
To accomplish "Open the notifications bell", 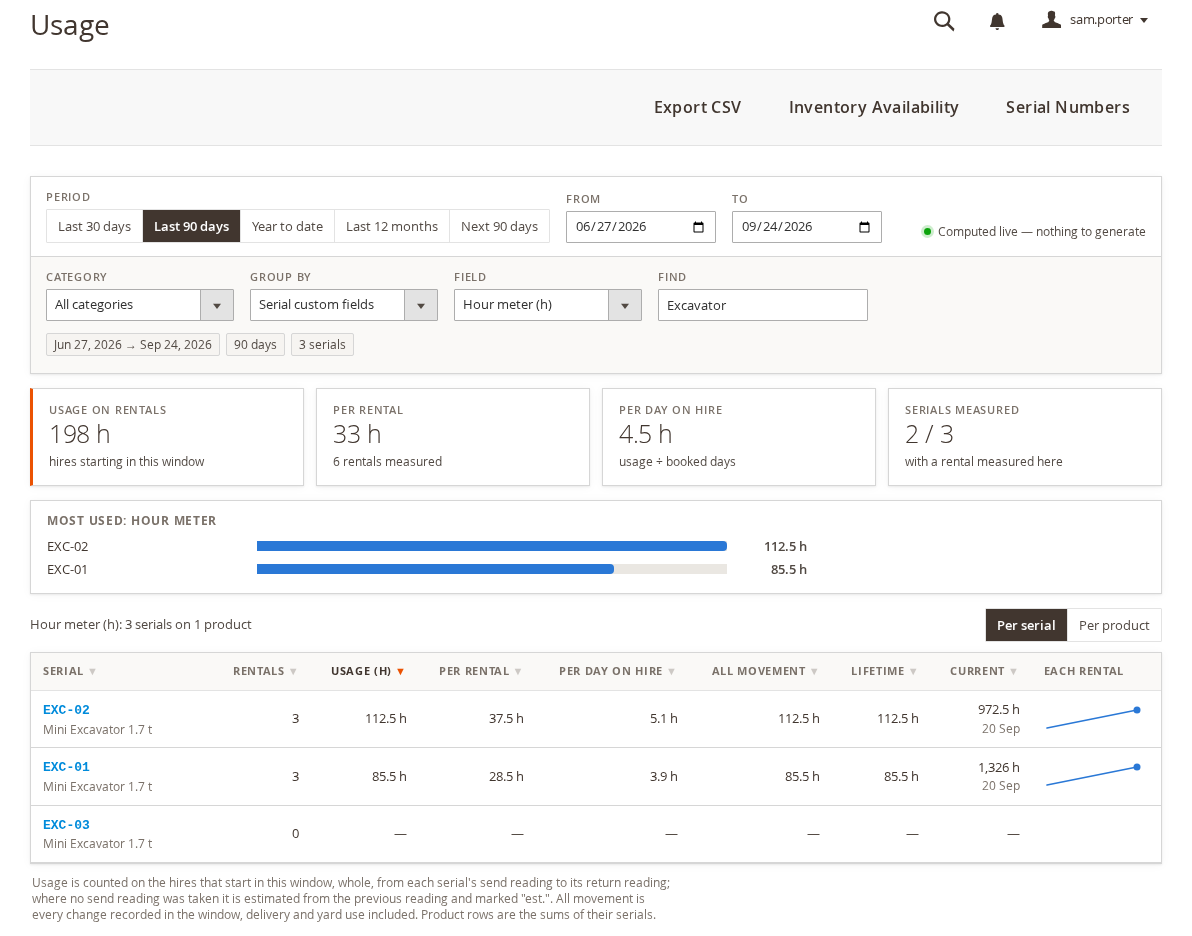I will click(x=997, y=21).
